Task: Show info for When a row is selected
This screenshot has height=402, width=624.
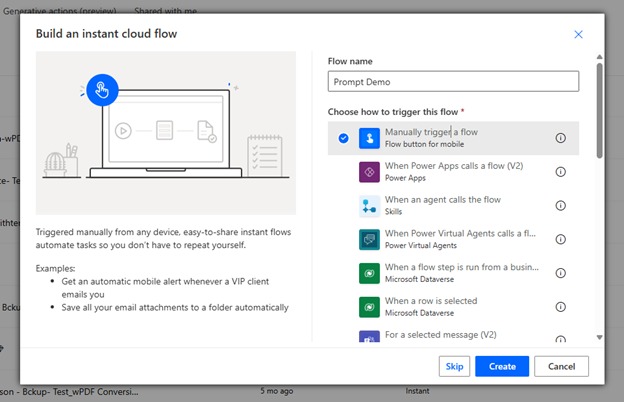Action: (560, 307)
